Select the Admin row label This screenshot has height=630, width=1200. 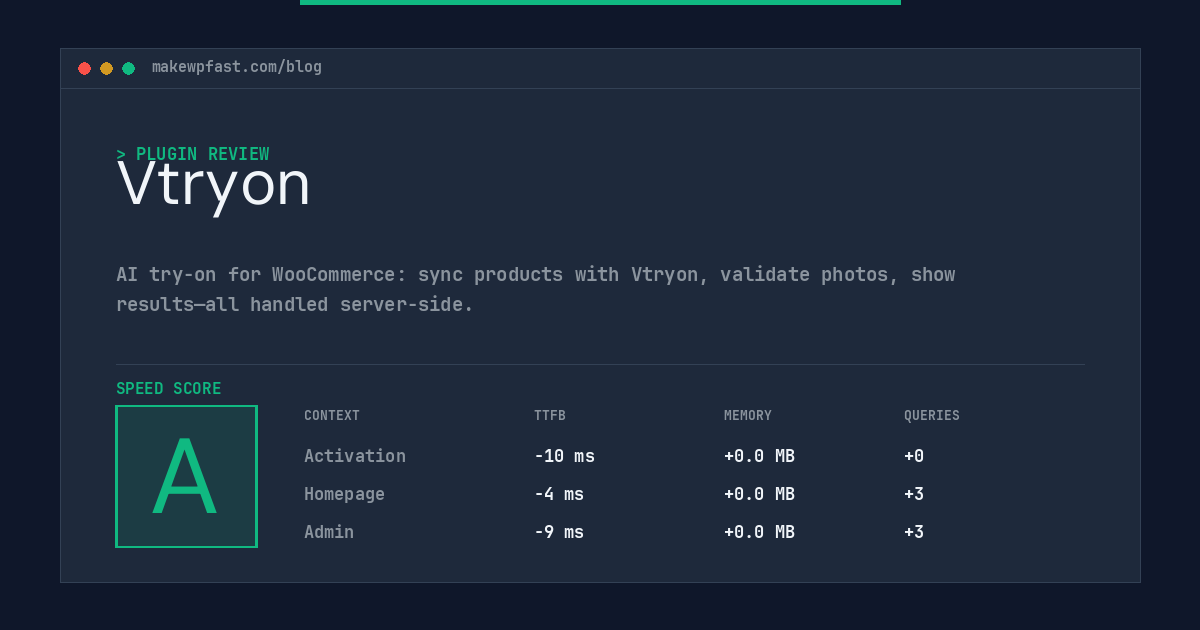(329, 532)
